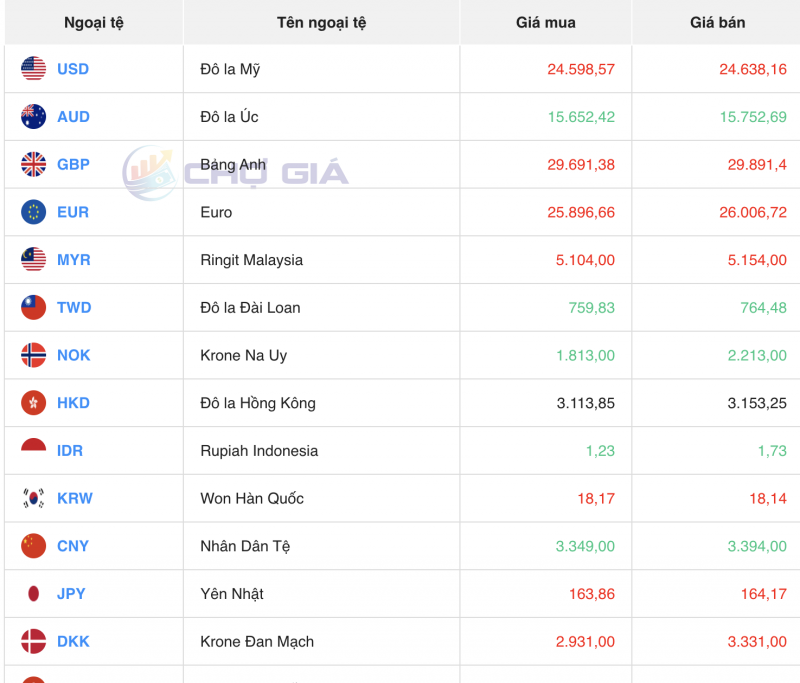Click the EUR European Union flag icon
This screenshot has width=800, height=683.
(x=33, y=212)
